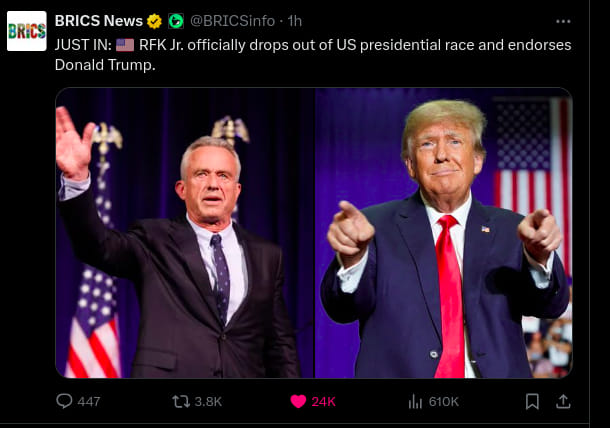Open the three-dot more options menu
The height and width of the screenshot is (428, 610).
pyautogui.click(x=563, y=20)
